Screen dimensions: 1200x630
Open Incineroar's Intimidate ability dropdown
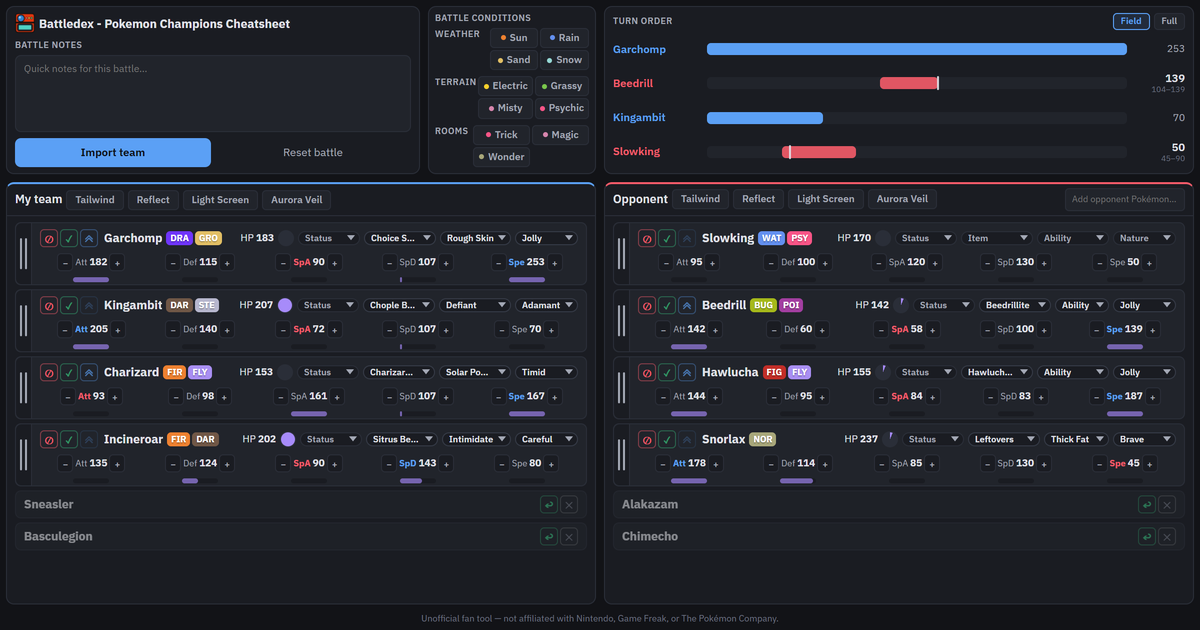(477, 439)
